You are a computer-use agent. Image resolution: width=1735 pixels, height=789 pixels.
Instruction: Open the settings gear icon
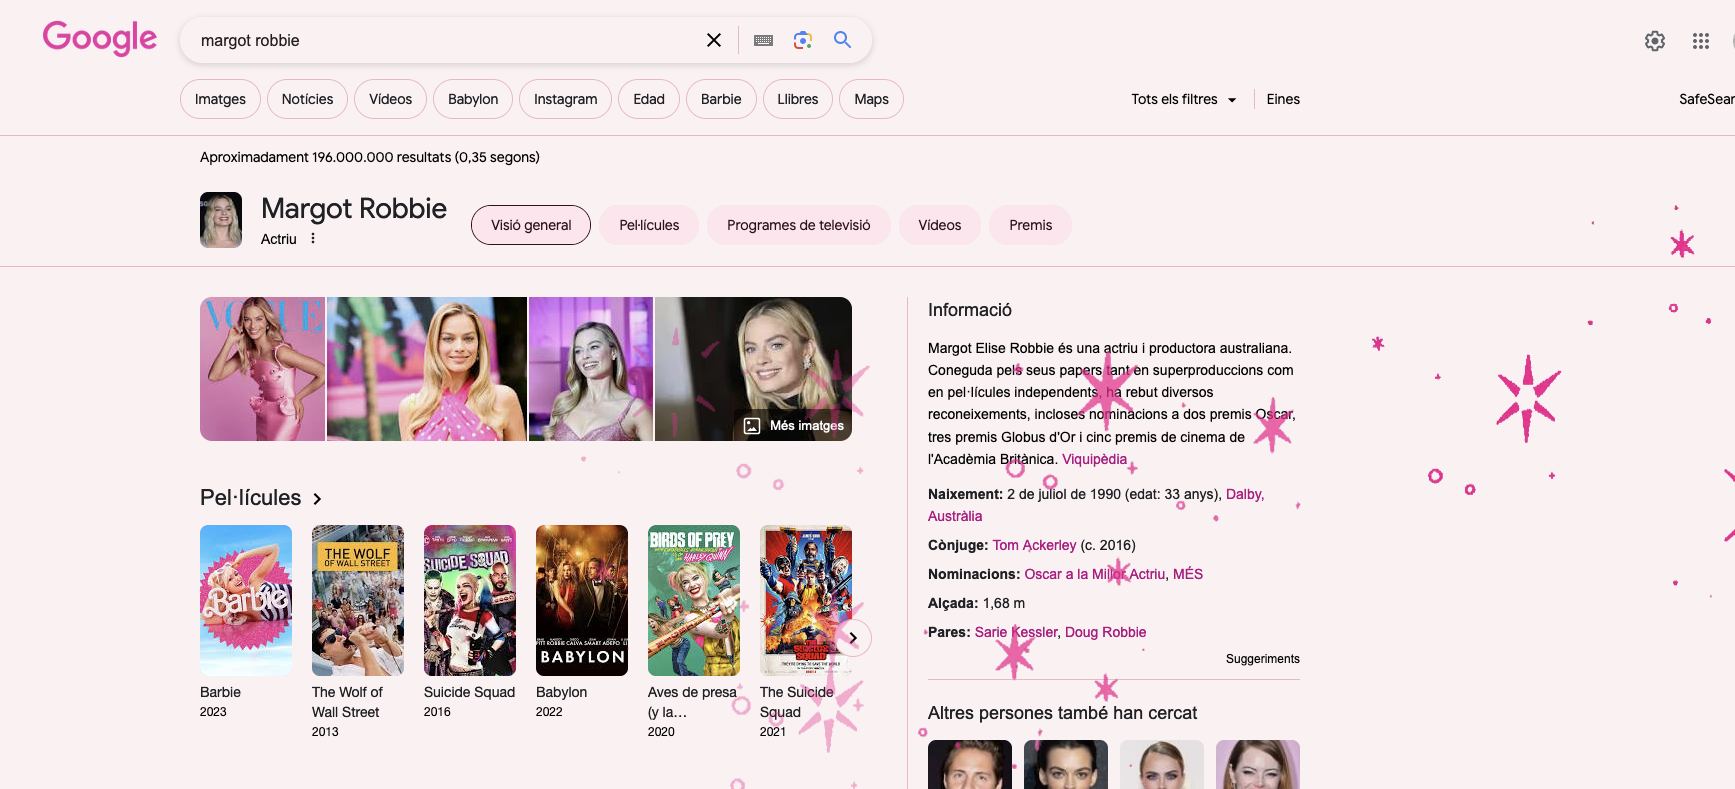1655,41
